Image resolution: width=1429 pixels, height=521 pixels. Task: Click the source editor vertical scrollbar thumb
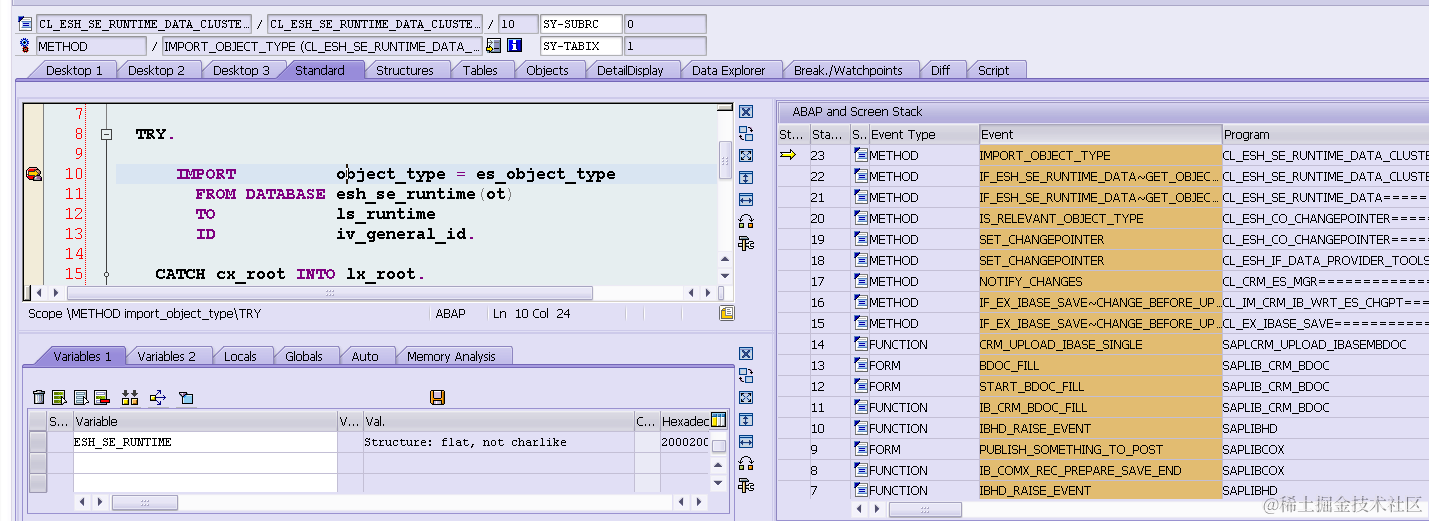[725, 158]
